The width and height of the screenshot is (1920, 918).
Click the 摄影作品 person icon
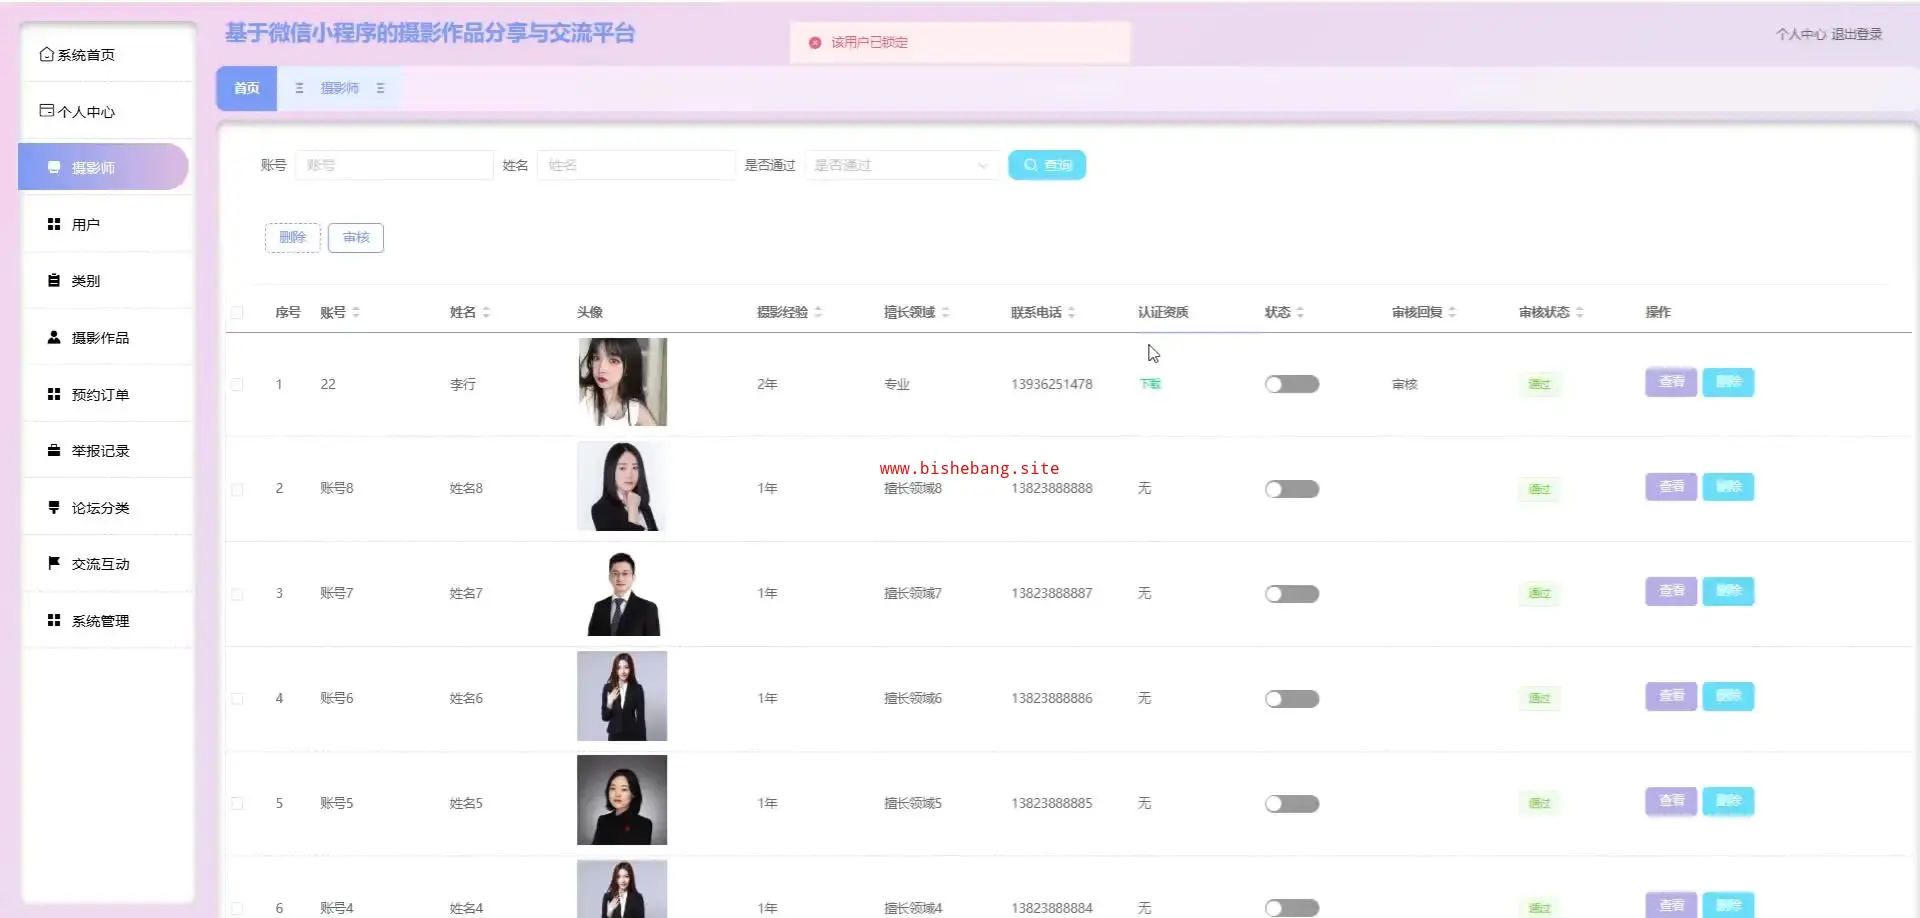54,338
